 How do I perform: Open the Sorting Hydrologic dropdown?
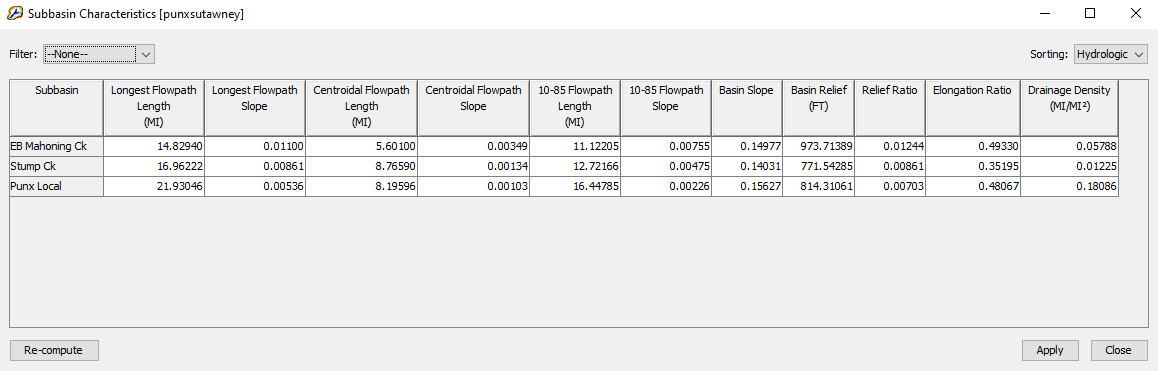point(1110,54)
